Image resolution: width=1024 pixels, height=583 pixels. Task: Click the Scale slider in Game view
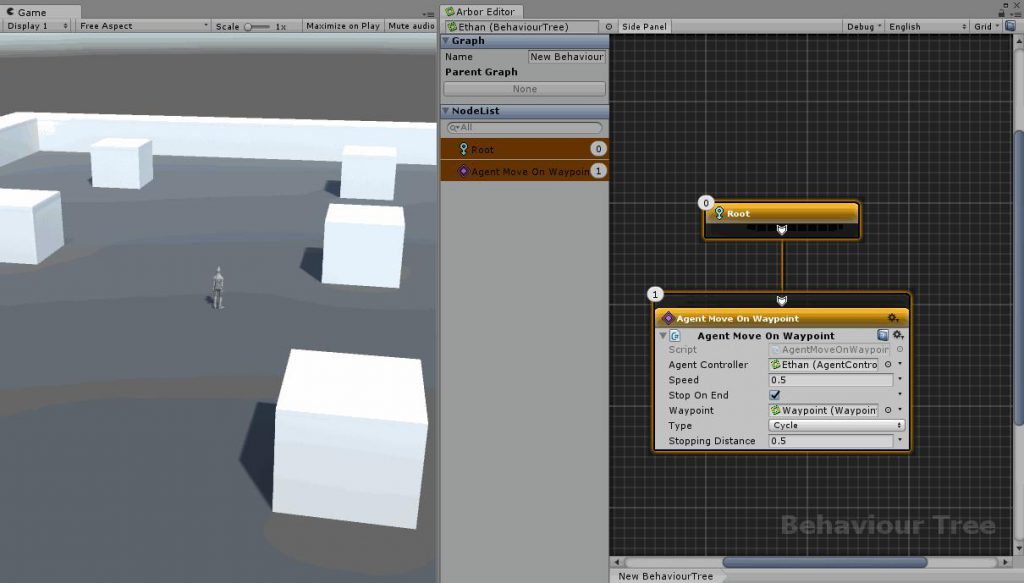tap(256, 26)
